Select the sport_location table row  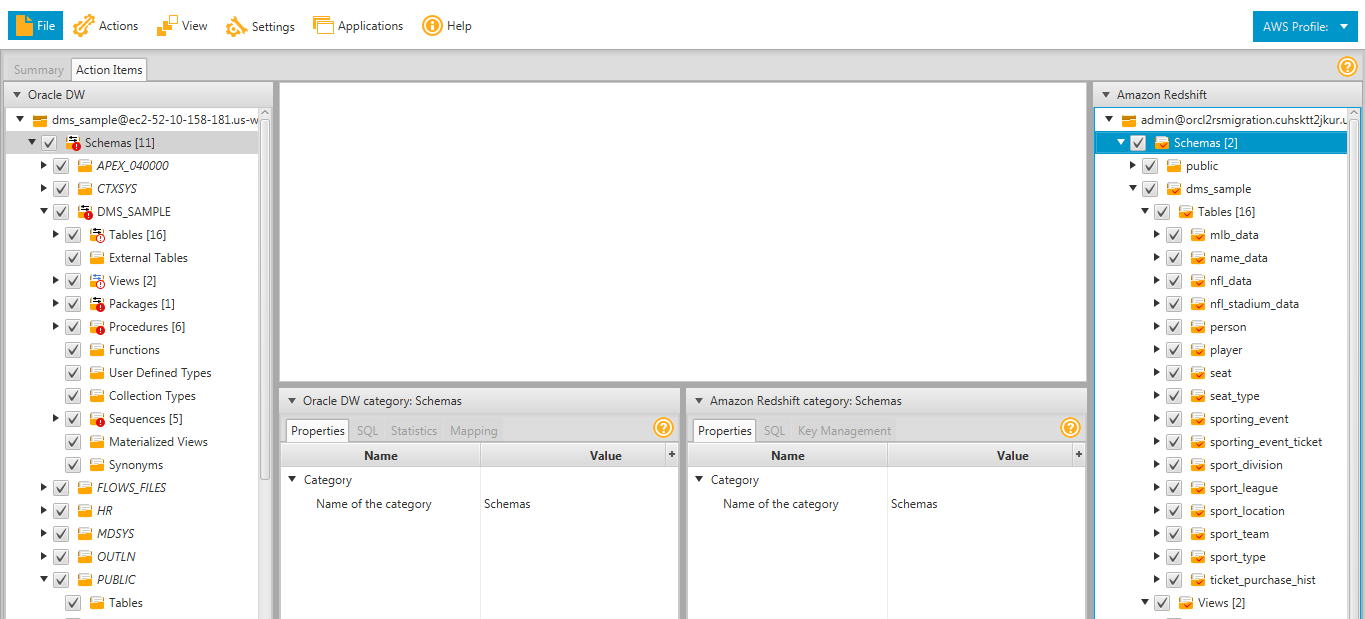(x=1220, y=511)
